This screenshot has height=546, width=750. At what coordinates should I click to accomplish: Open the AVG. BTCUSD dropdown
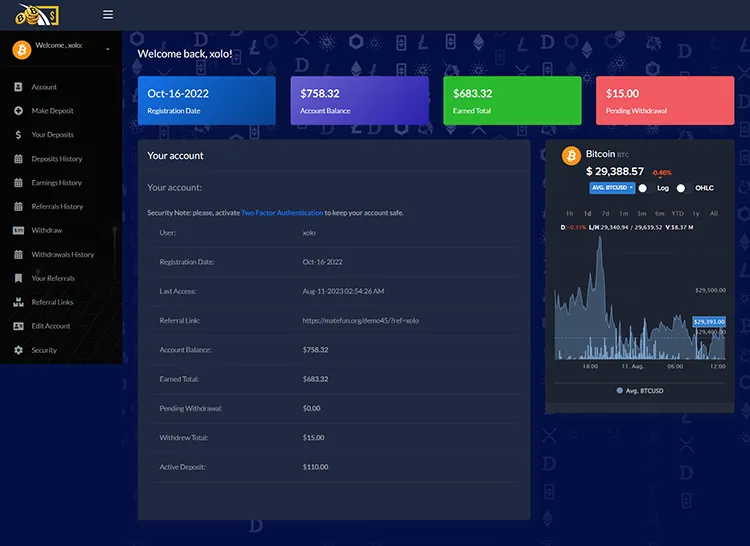click(x=612, y=188)
